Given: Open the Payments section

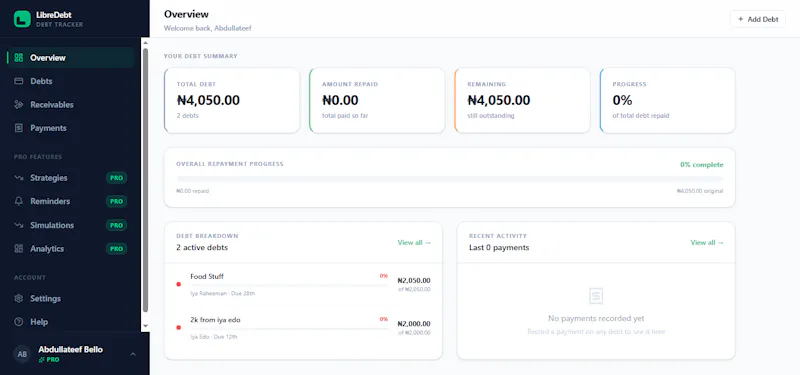Looking at the screenshot, I should [x=70, y=128].
